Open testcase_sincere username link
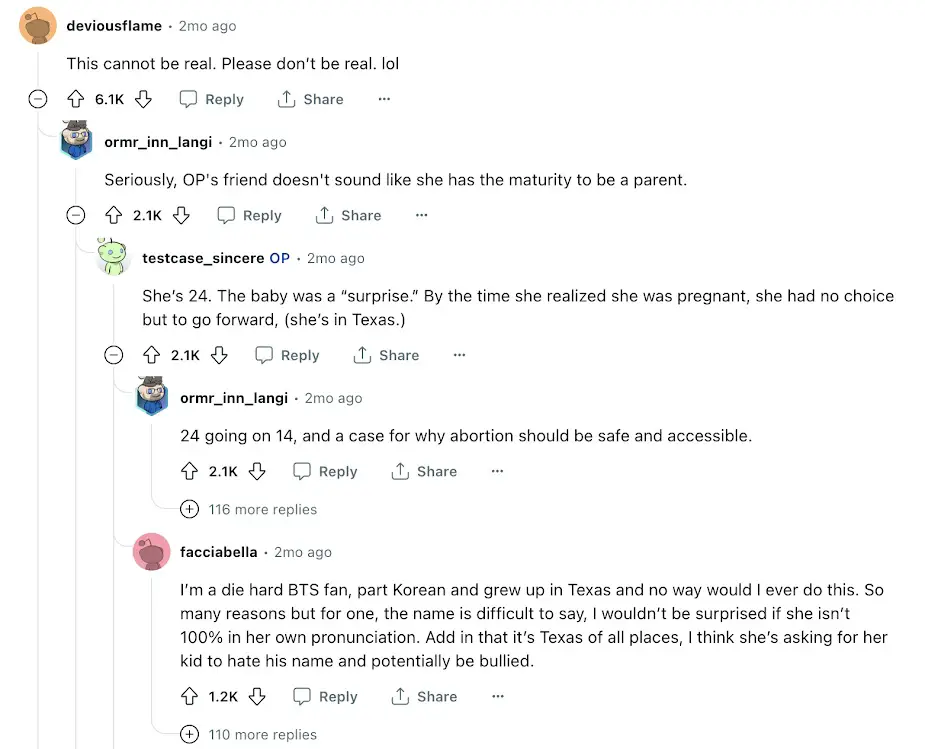Screen dimensions: 925x749 204,258
